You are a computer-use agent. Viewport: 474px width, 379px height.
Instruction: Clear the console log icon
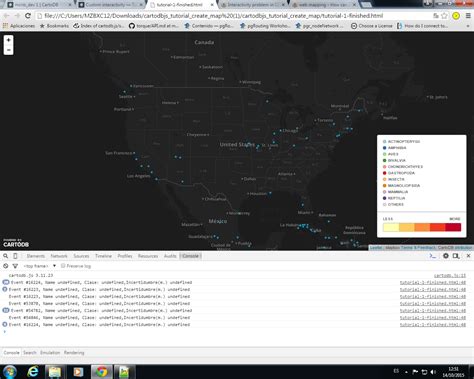[x=6, y=266]
